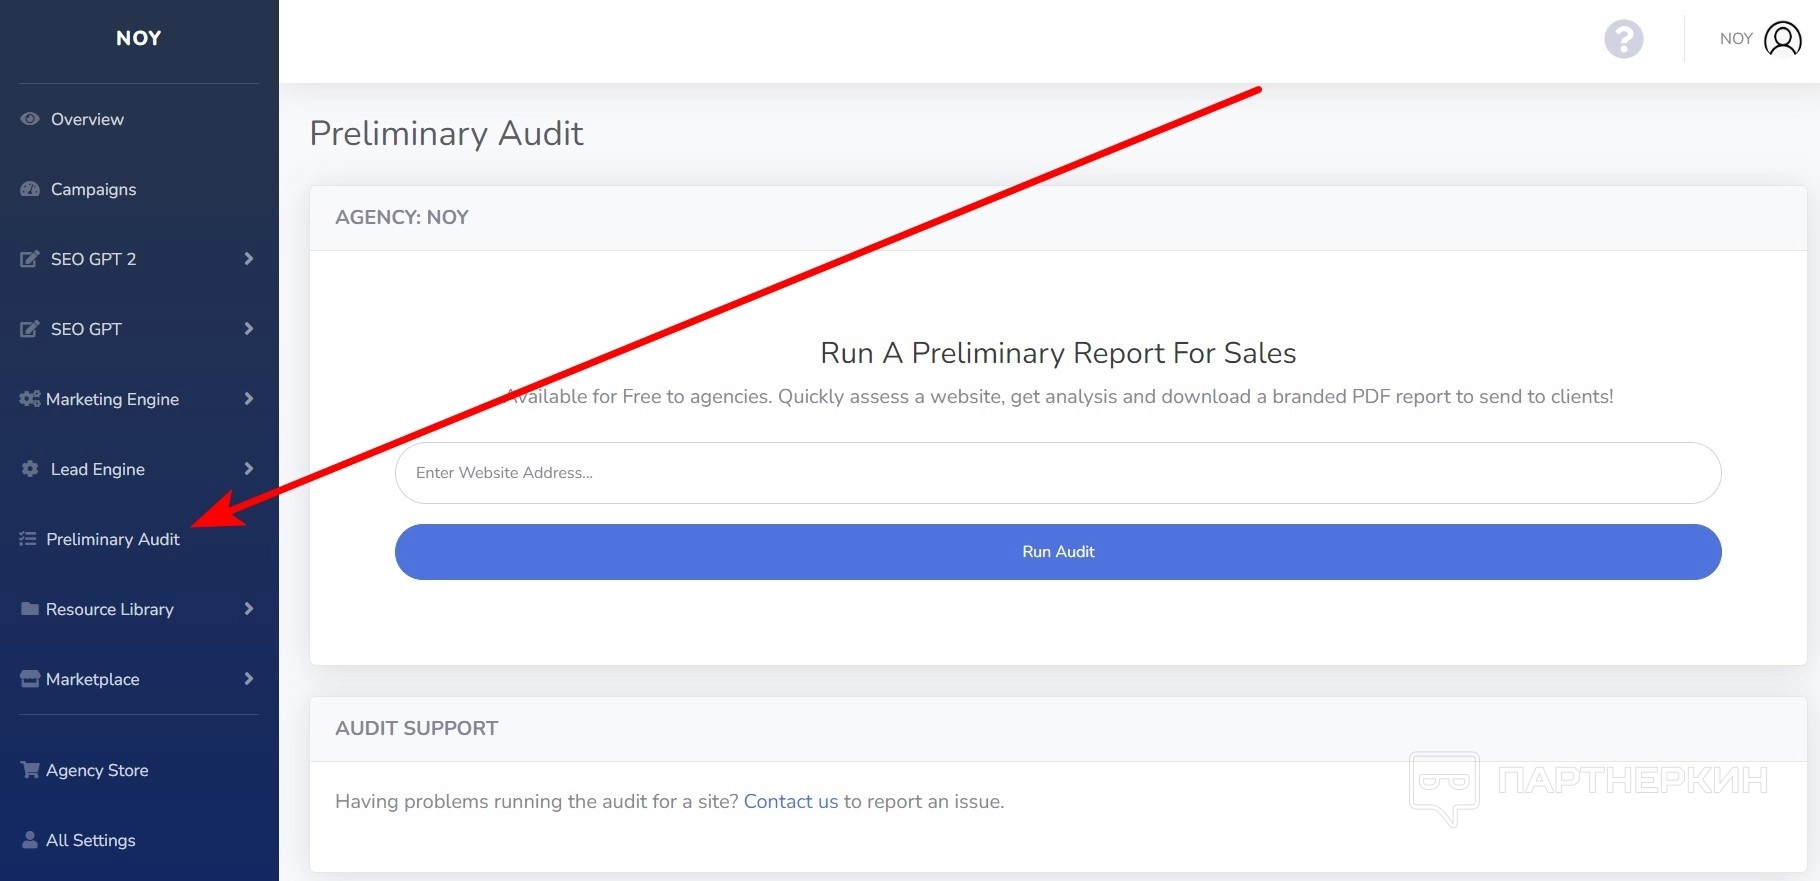Click the Run Audit button
The height and width of the screenshot is (881, 1820).
[1058, 552]
